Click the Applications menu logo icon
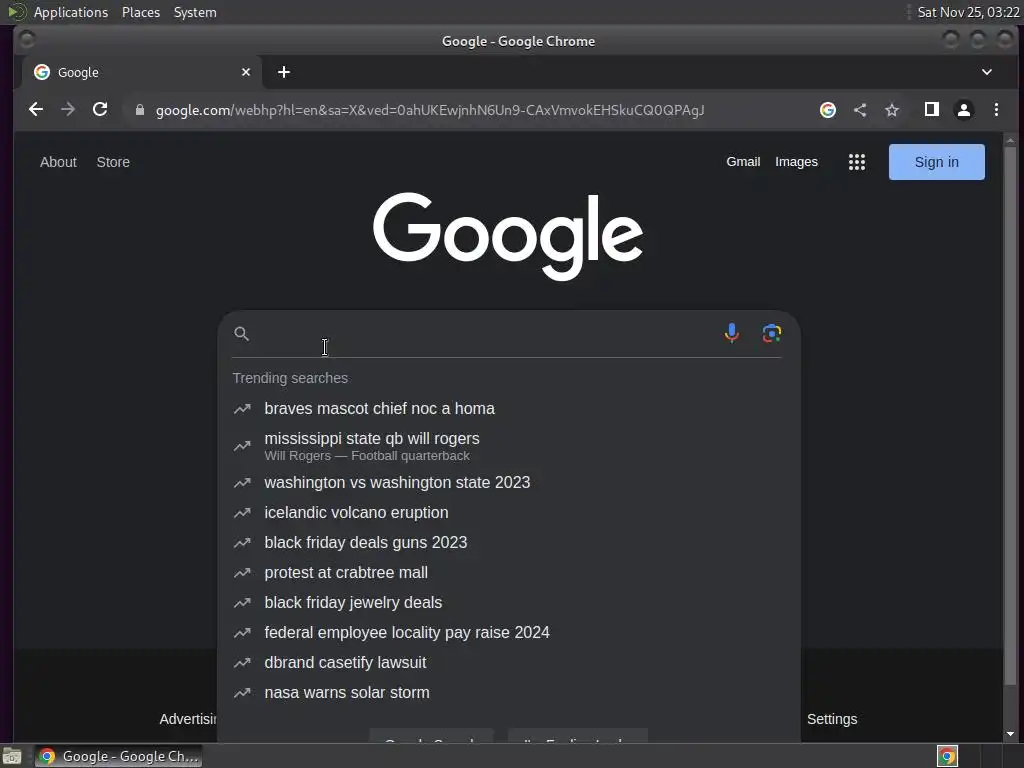Viewport: 1024px width, 768px height. 17,12
